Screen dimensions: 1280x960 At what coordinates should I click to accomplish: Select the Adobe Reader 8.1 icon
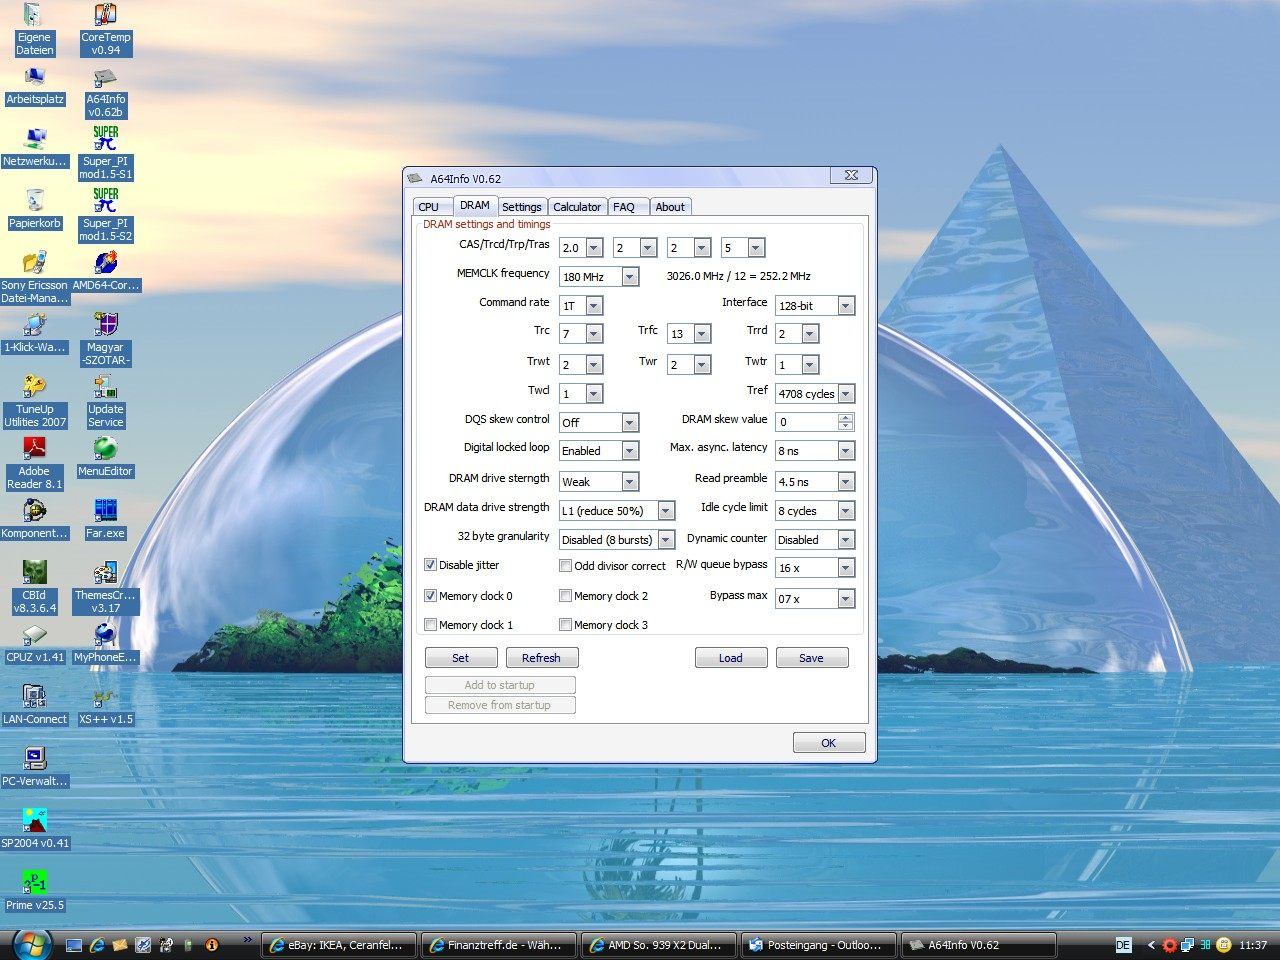coord(35,463)
